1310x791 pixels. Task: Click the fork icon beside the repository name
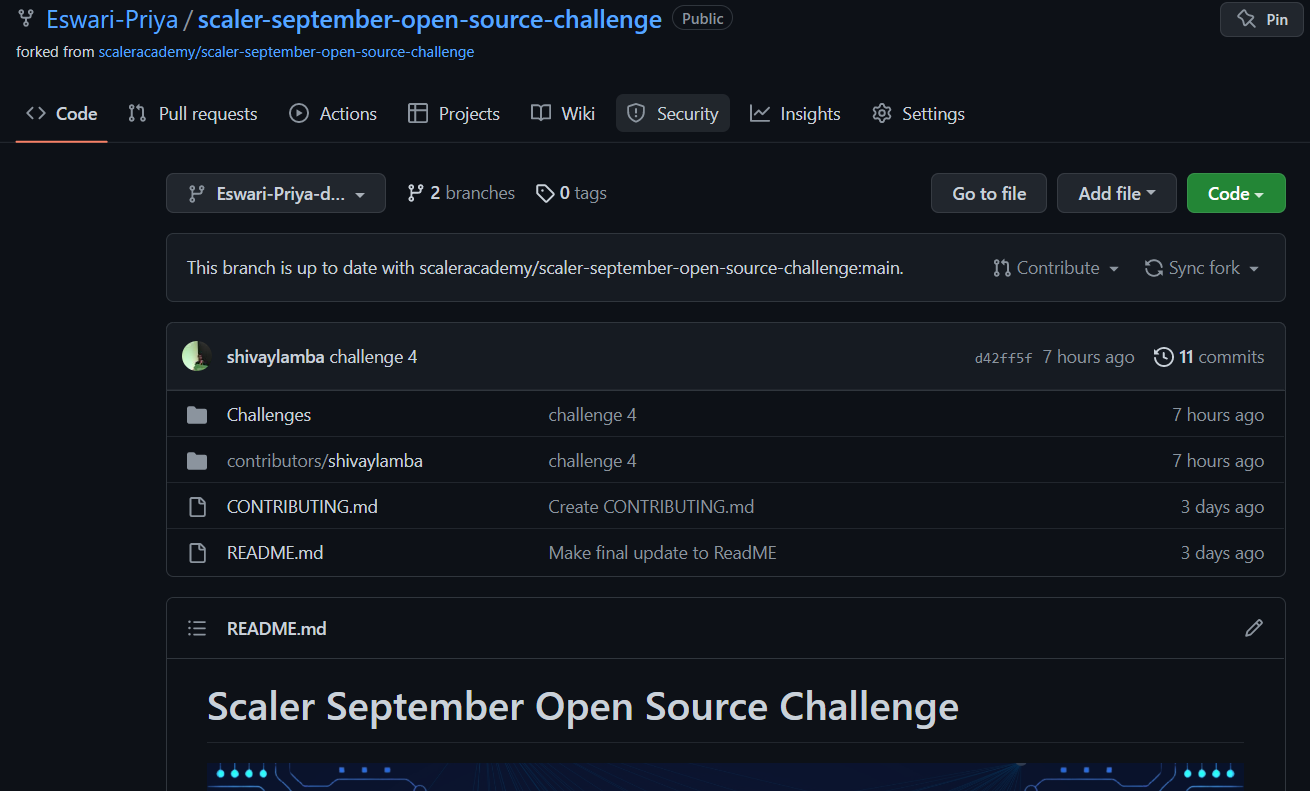coord(24,17)
